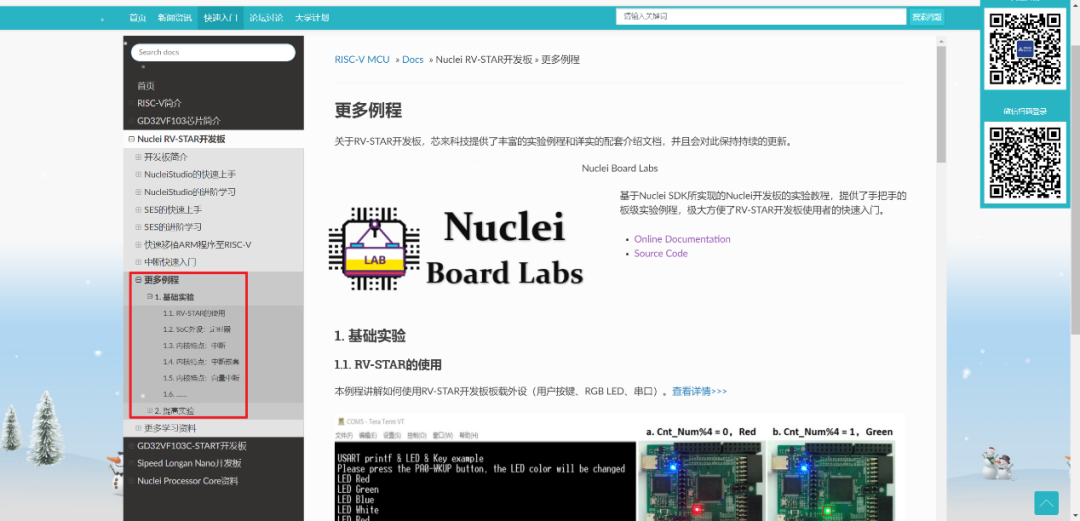The width and height of the screenshot is (1080, 521).
Task: Click the RISC-V MCU breadcrumb link
Action: pos(362,59)
